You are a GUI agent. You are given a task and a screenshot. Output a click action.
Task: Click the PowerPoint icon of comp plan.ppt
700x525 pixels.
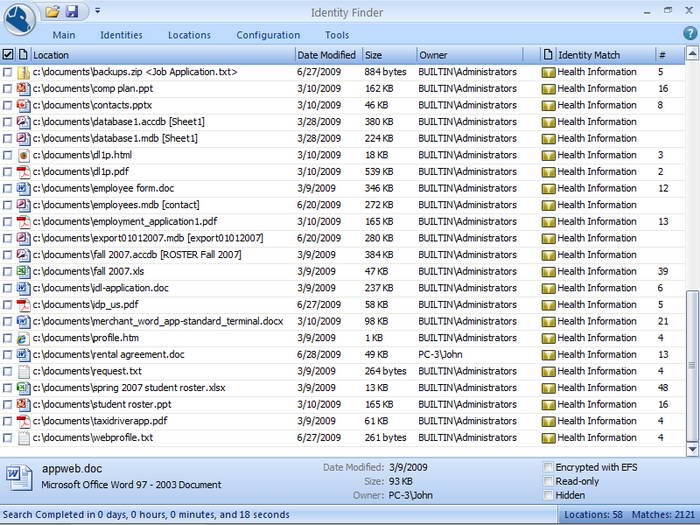(x=23, y=89)
